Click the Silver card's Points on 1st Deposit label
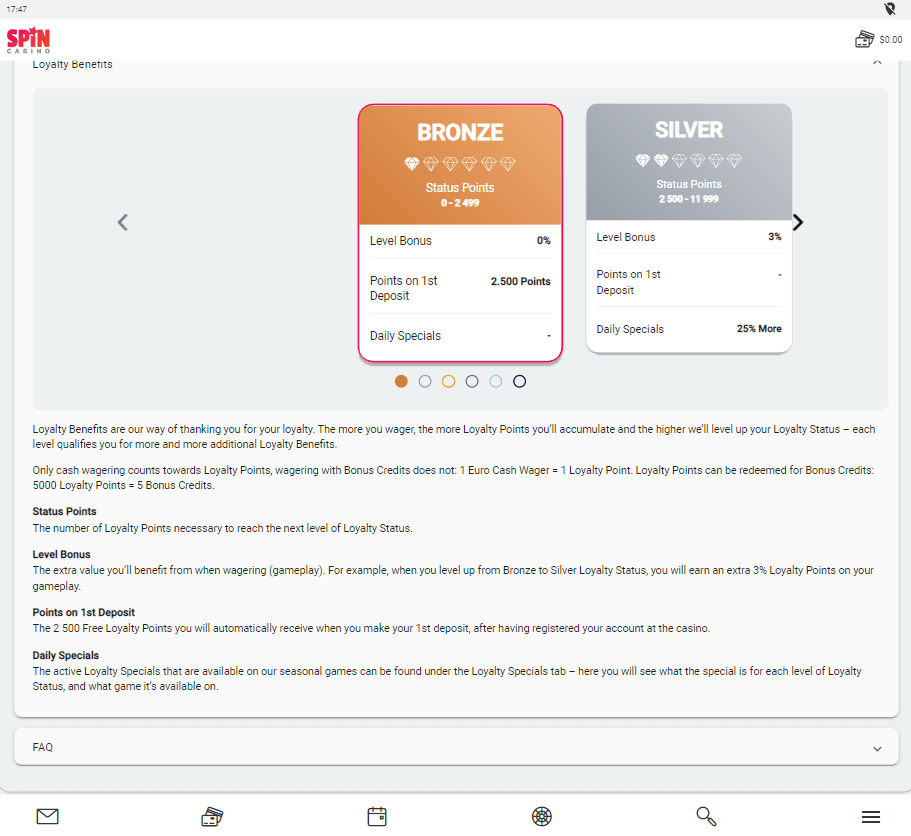The image size is (911, 836). click(628, 282)
